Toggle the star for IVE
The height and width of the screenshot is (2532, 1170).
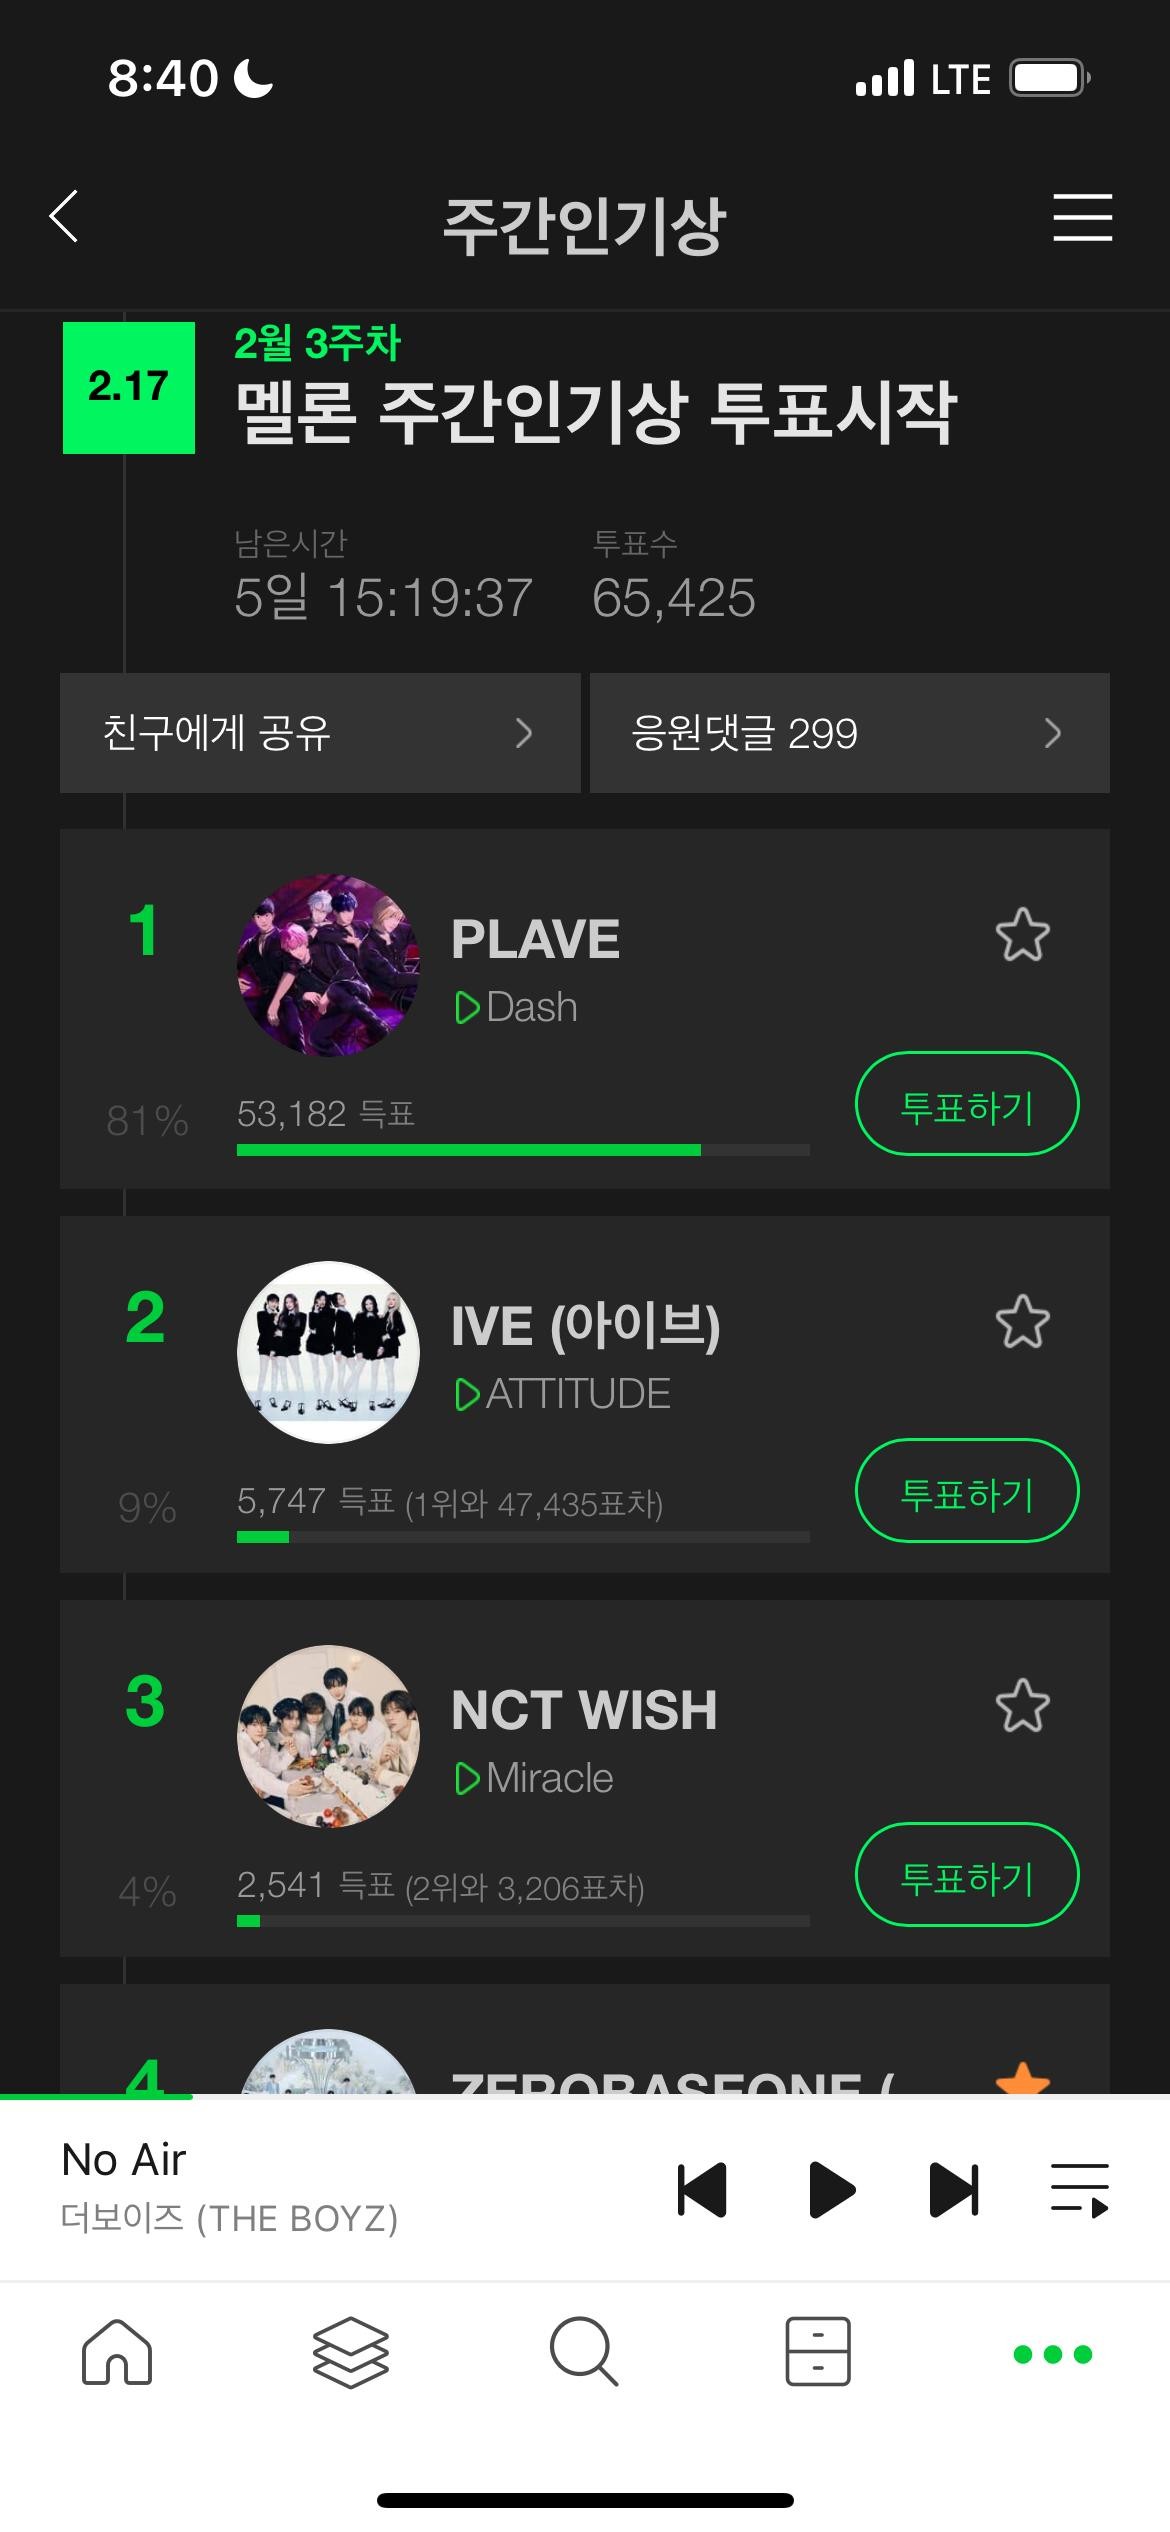(x=1022, y=1322)
